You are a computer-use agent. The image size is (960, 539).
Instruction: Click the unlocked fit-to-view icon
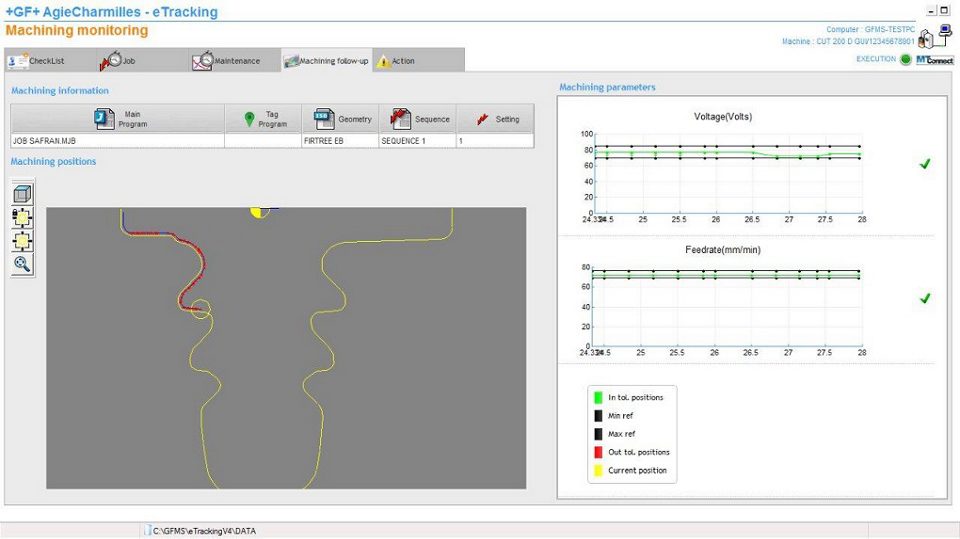coord(22,241)
